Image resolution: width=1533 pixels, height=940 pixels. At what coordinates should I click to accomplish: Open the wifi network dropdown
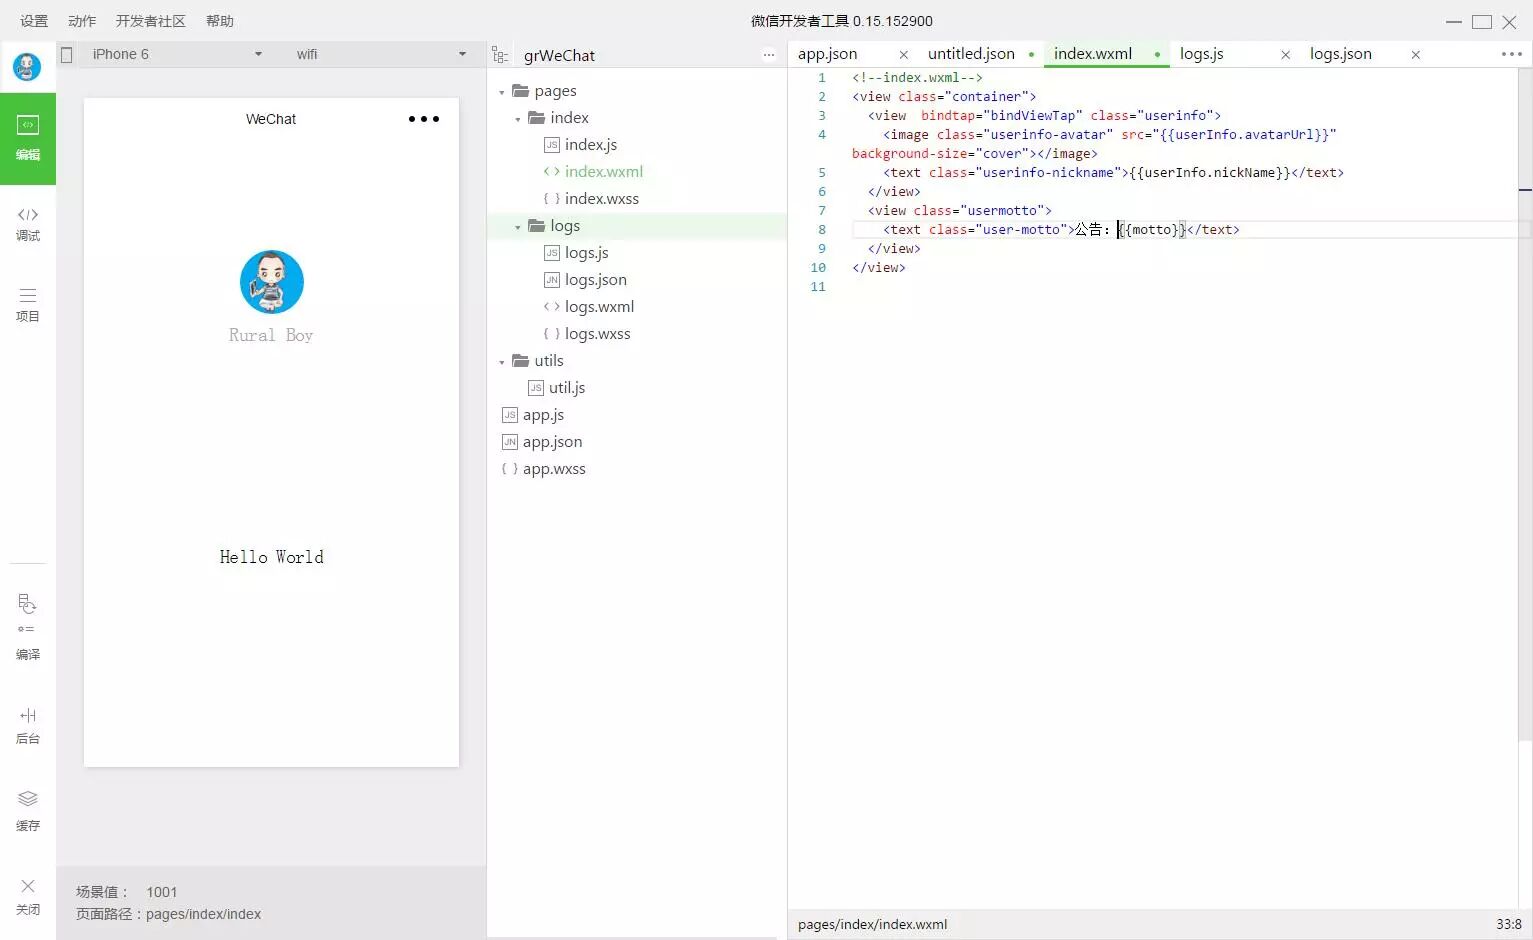coord(381,54)
